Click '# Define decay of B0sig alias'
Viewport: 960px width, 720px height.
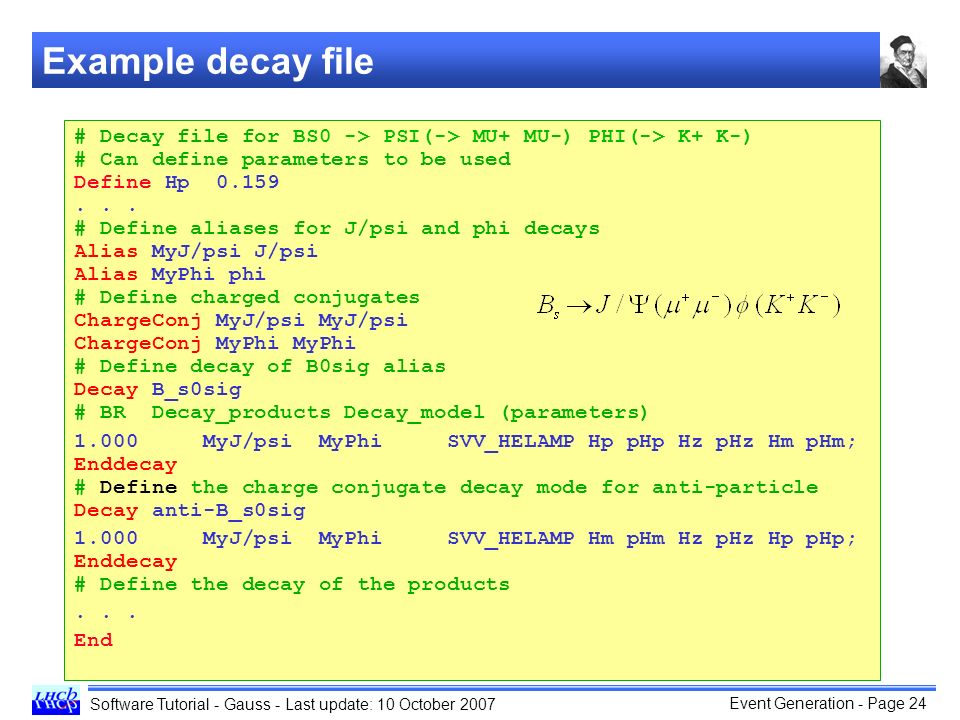[260, 367]
